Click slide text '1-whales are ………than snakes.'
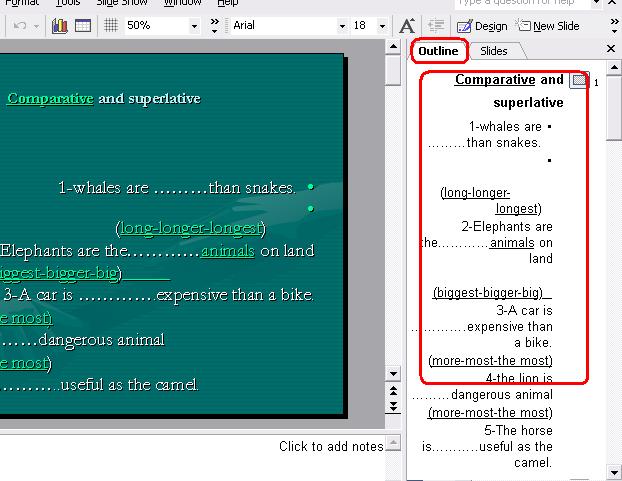622x481 pixels. point(177,188)
